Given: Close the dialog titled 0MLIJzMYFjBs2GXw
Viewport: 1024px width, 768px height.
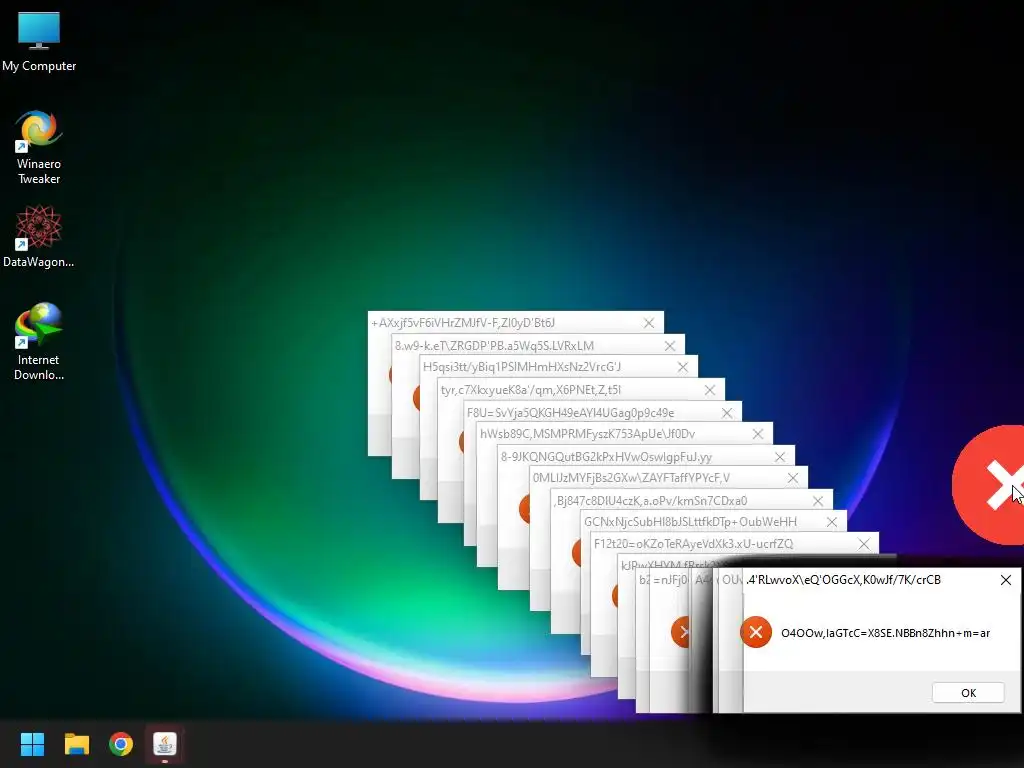Looking at the screenshot, I should coord(793,478).
